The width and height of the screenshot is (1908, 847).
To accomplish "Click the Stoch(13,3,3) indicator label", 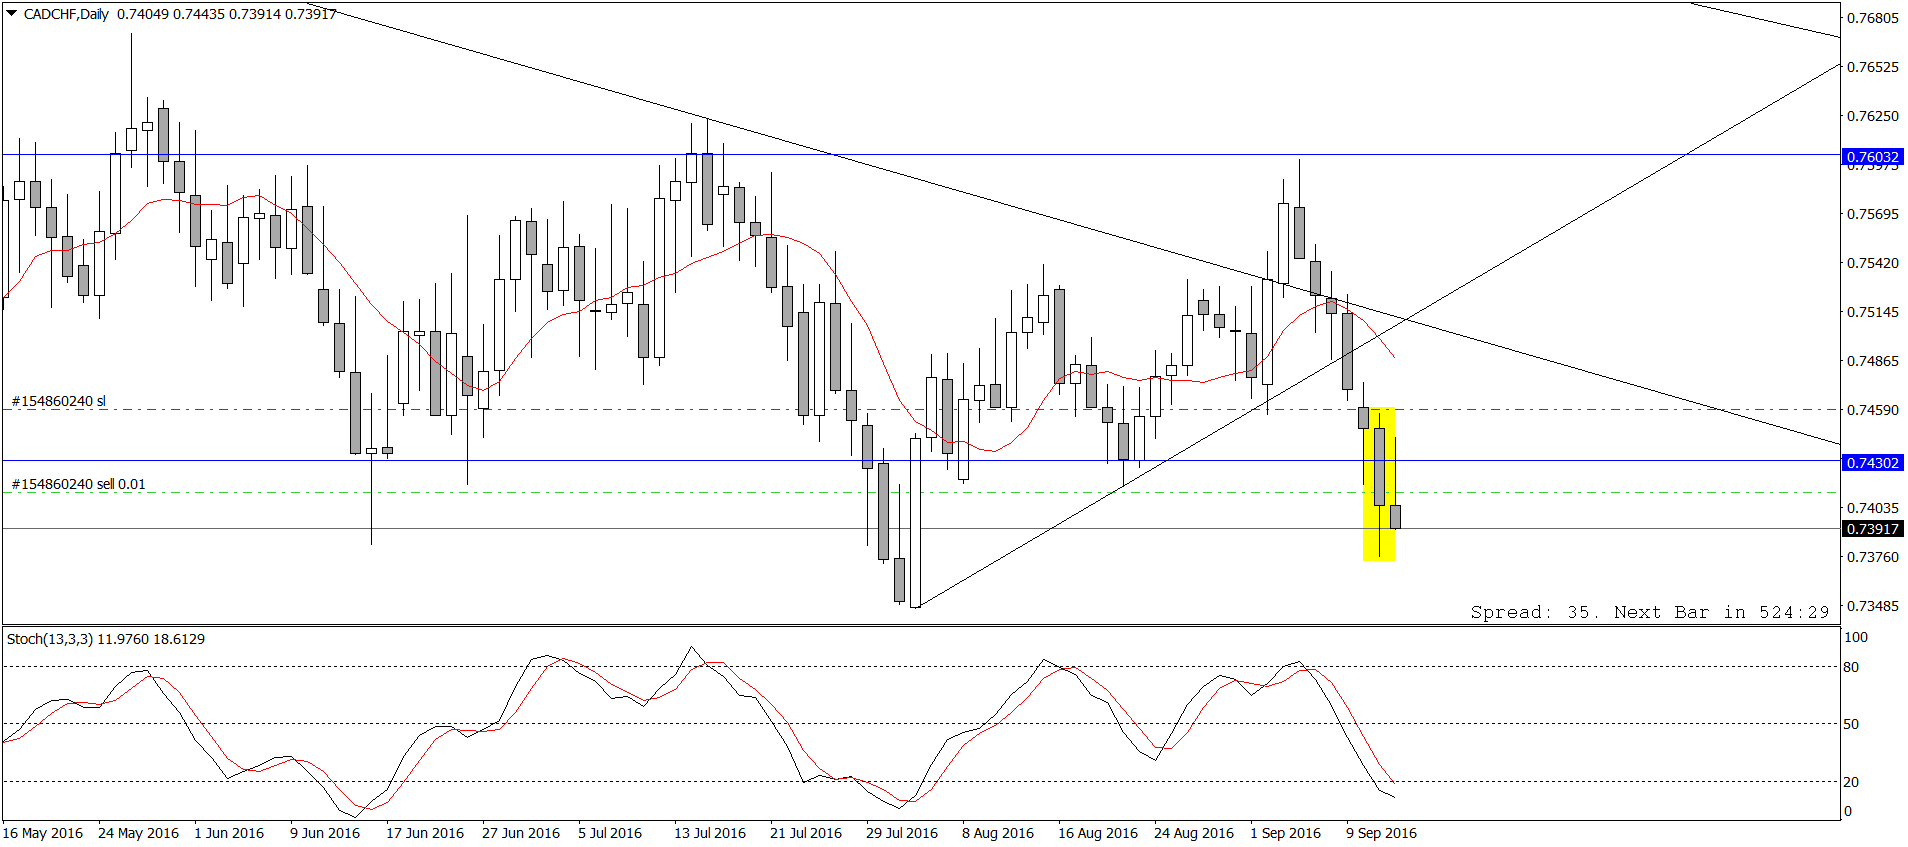I will (106, 639).
